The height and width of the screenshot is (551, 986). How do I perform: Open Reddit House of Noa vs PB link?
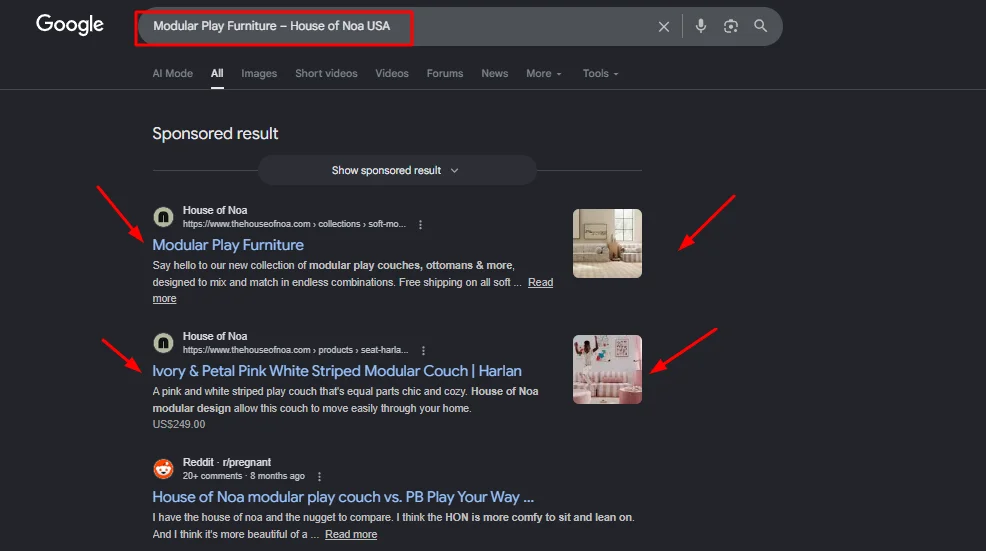pyautogui.click(x=343, y=497)
